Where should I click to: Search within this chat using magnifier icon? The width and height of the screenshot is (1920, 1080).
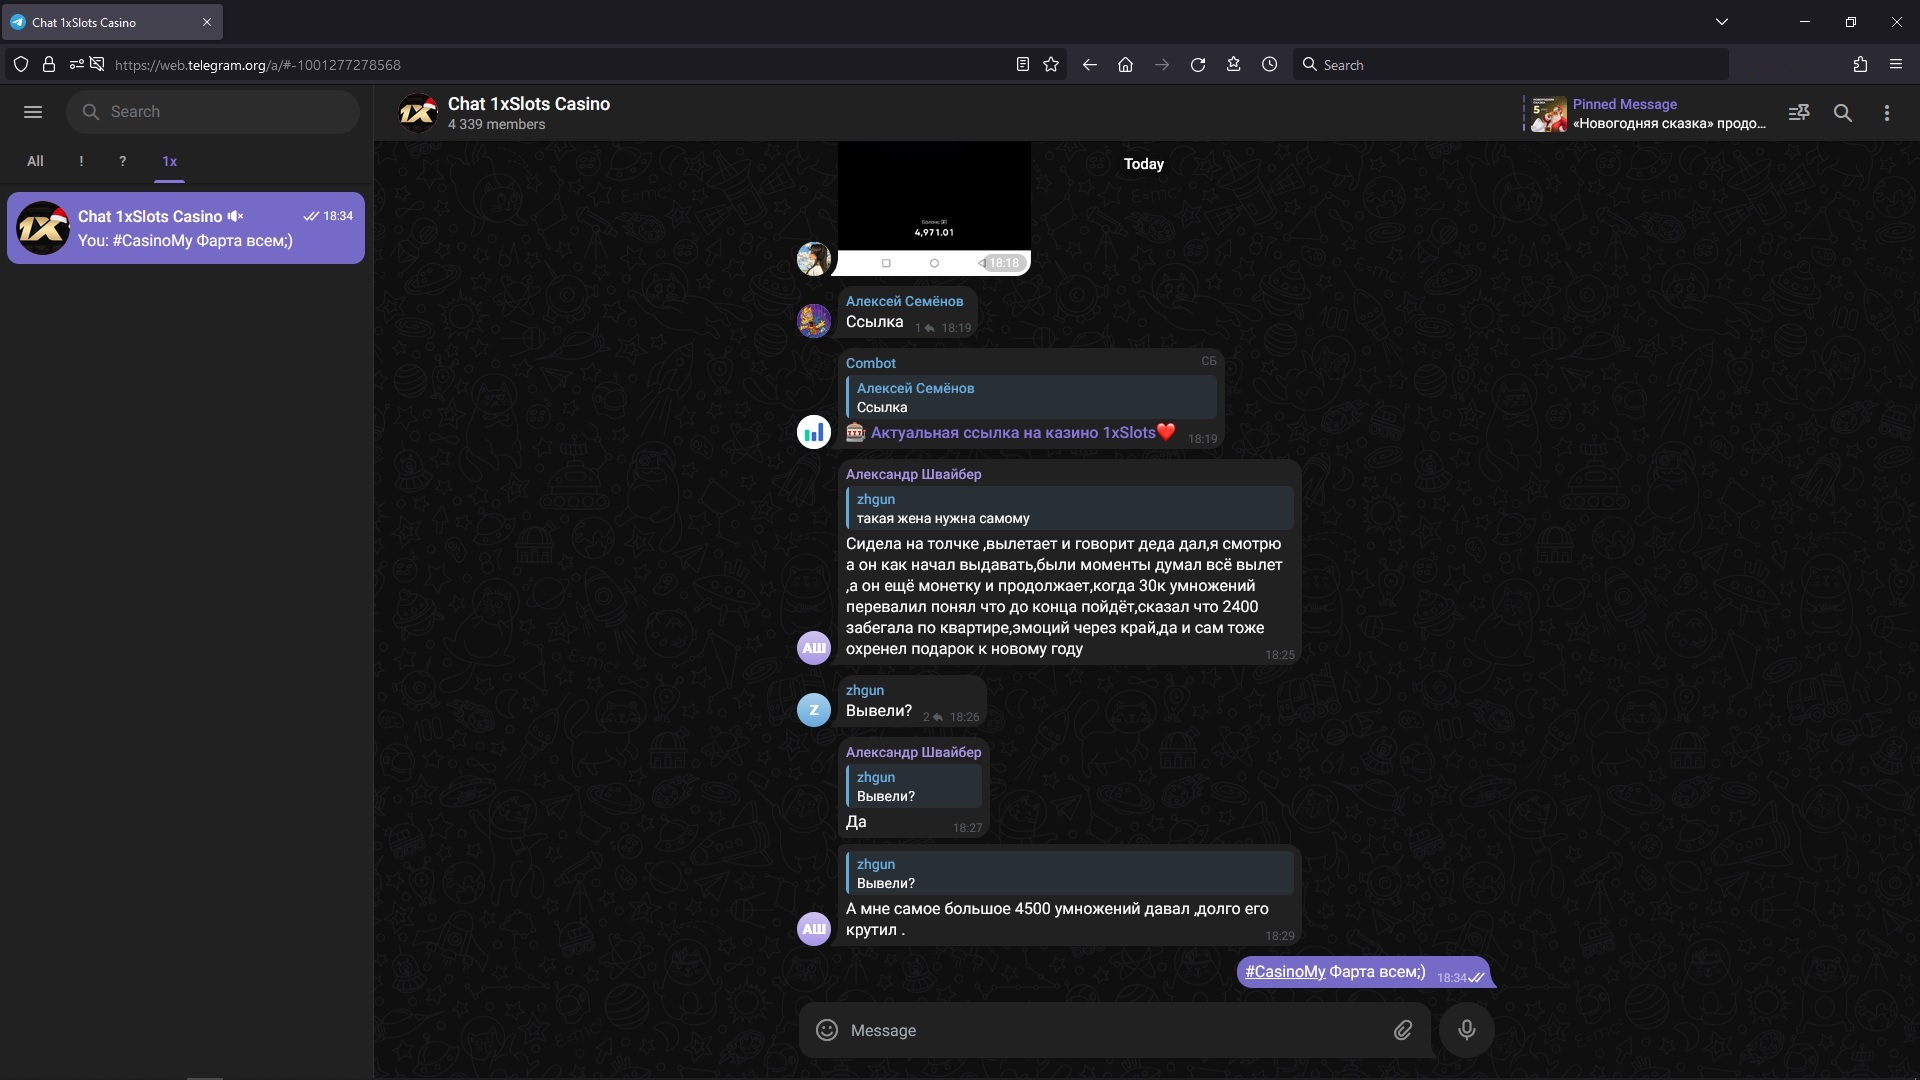point(1843,113)
